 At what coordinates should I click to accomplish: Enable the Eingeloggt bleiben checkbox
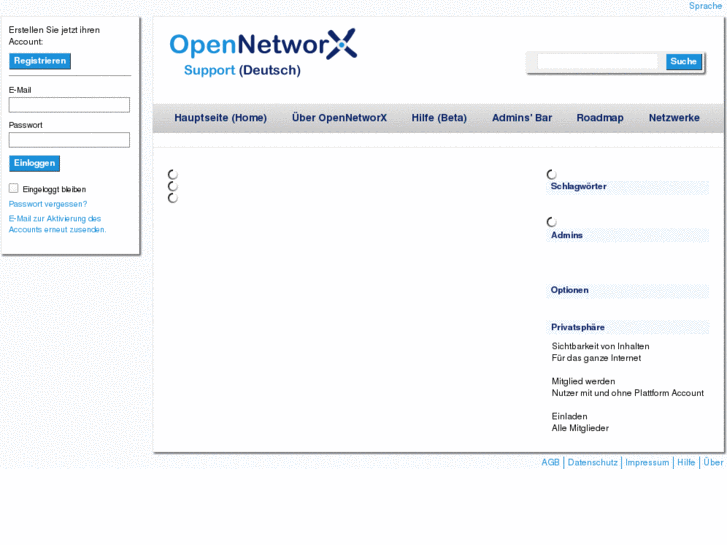(13, 188)
